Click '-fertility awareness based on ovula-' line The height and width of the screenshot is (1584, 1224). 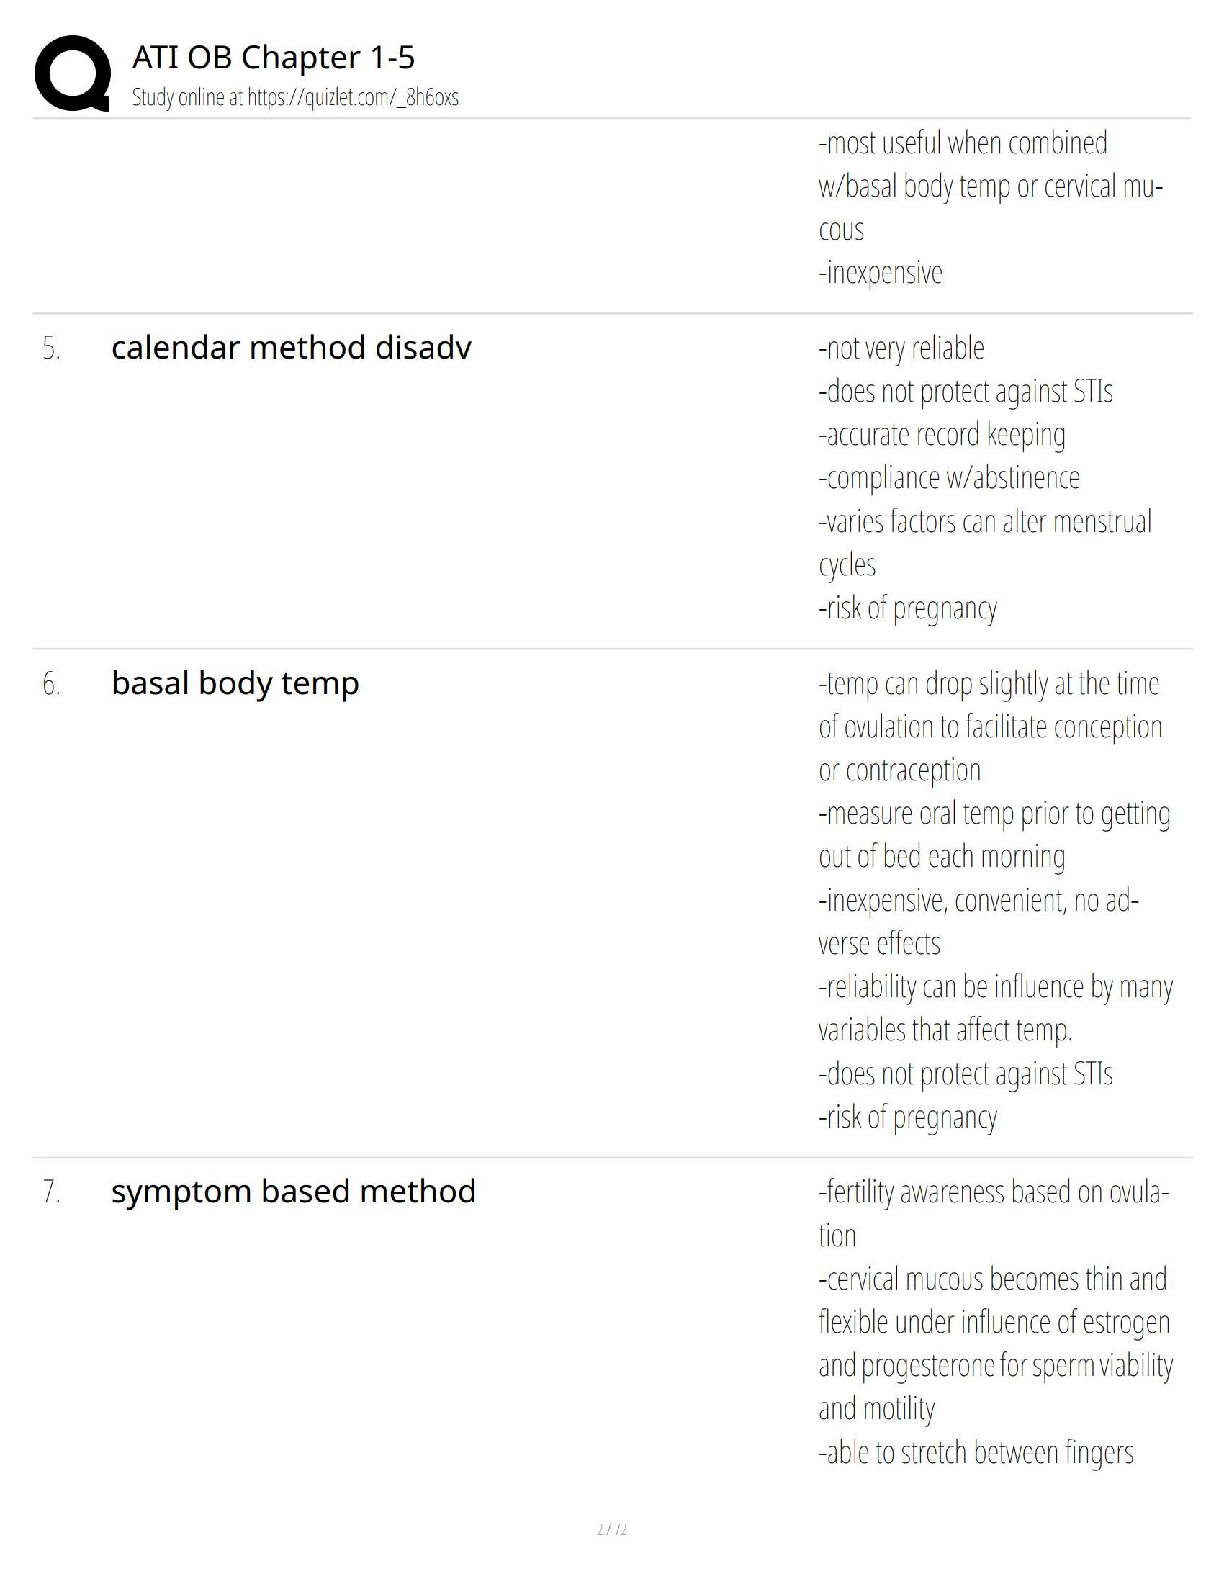(993, 1192)
